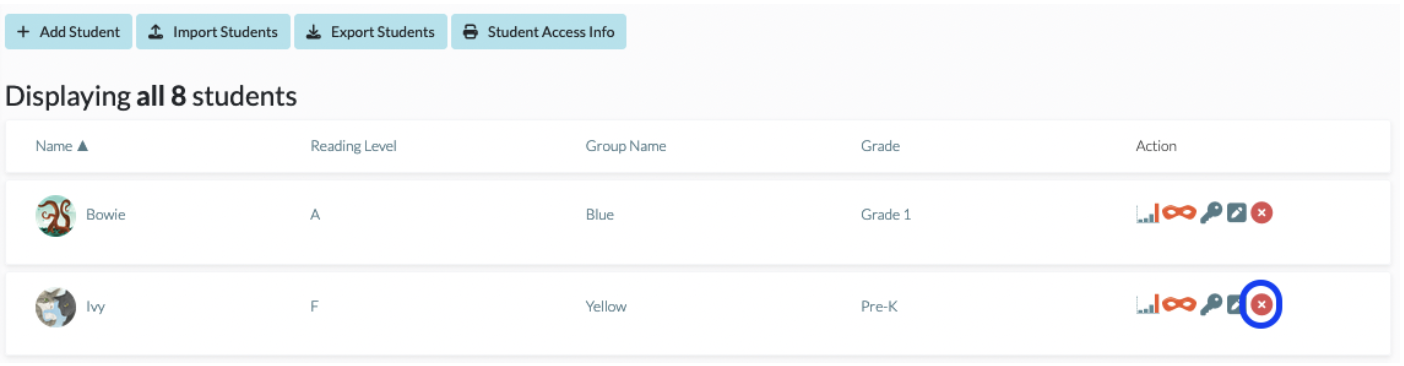1404x366 pixels.
Task: Sort by Group Name column header
Action: (626, 146)
